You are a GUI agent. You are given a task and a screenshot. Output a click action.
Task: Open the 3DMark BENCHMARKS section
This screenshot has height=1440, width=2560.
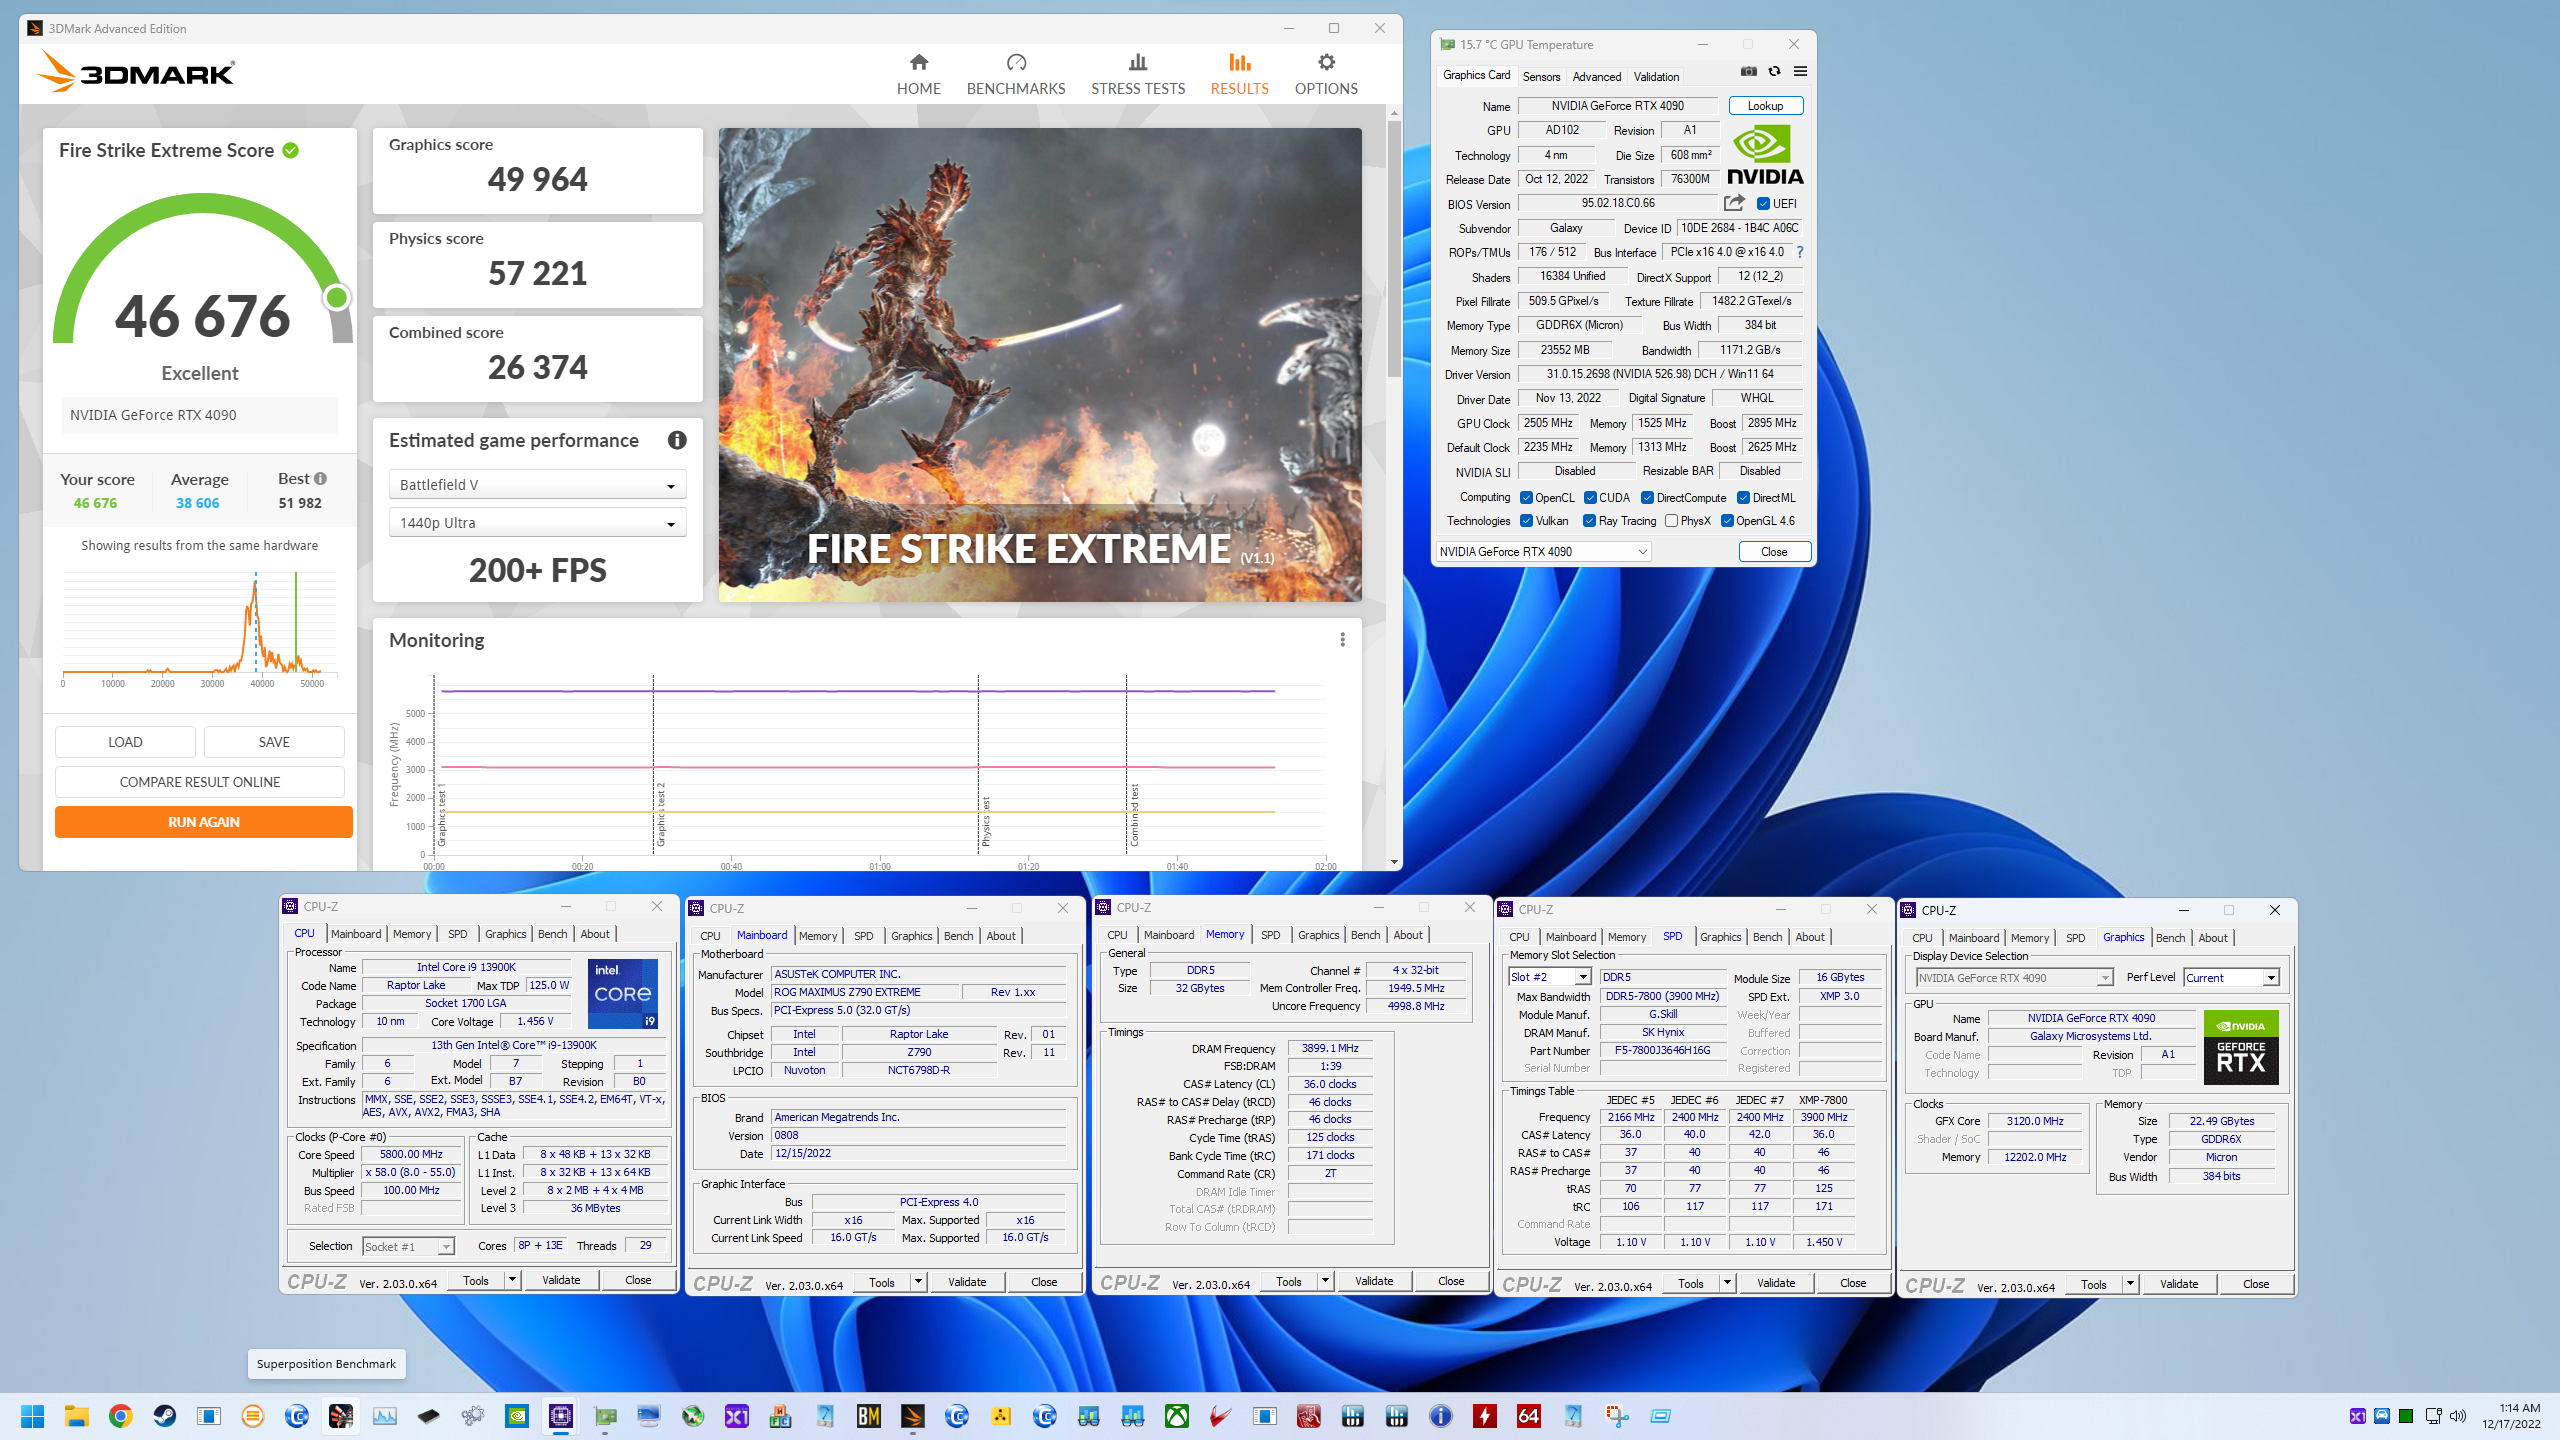(x=1016, y=75)
